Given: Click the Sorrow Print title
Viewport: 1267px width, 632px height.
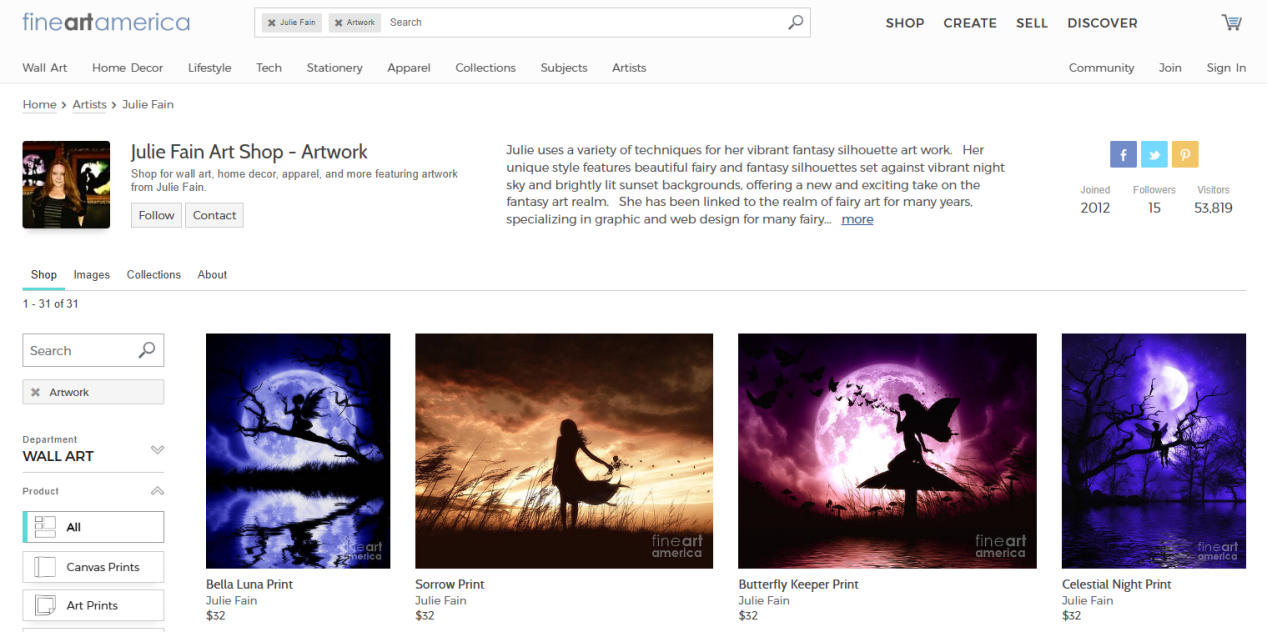Looking at the screenshot, I should tap(450, 584).
